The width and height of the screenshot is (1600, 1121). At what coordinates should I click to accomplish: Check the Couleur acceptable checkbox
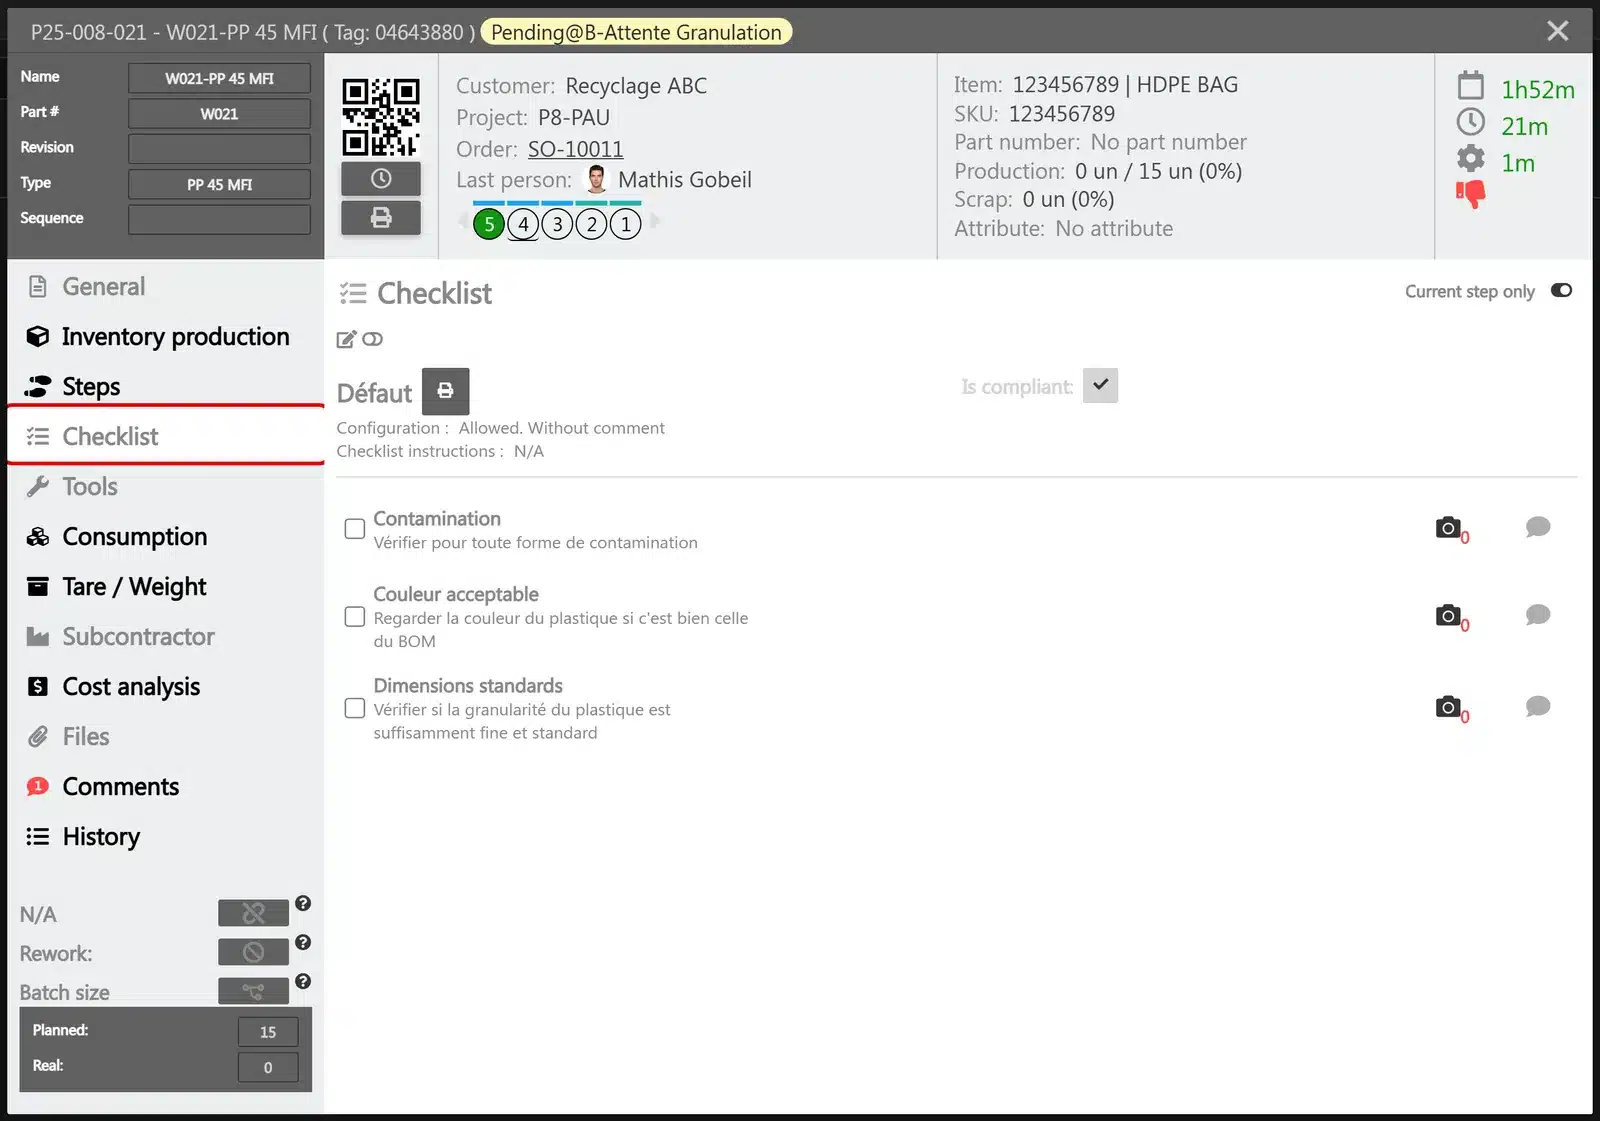[355, 617]
